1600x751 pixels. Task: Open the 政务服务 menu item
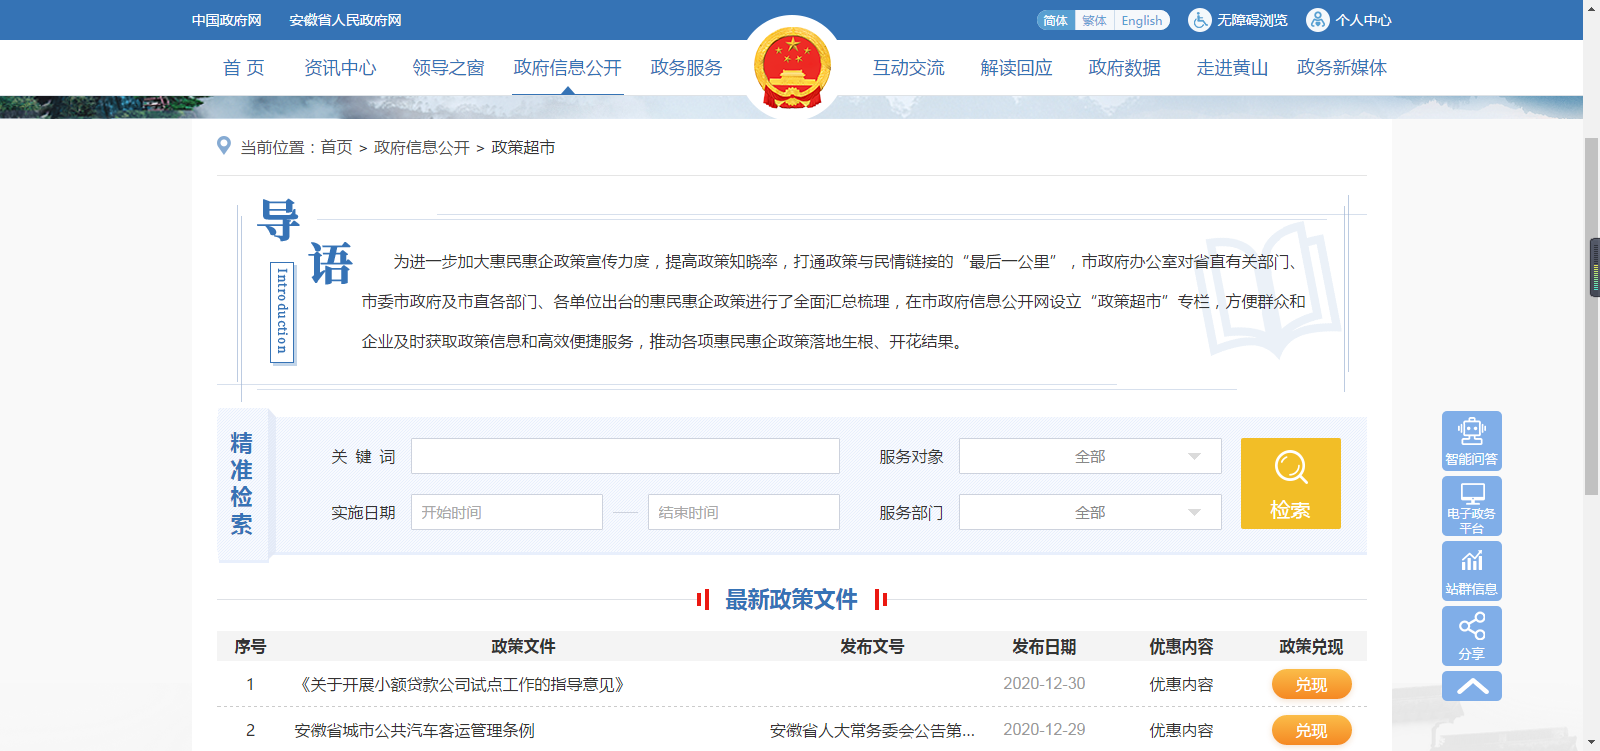click(x=686, y=68)
